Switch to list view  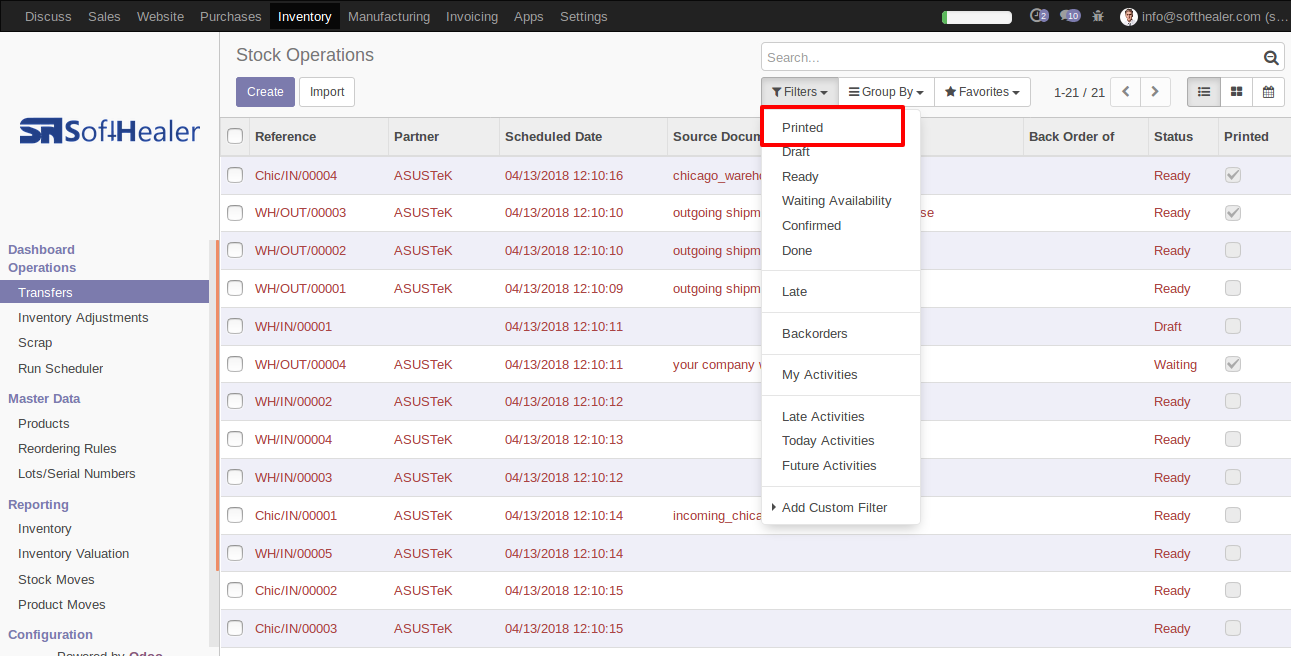1204,92
